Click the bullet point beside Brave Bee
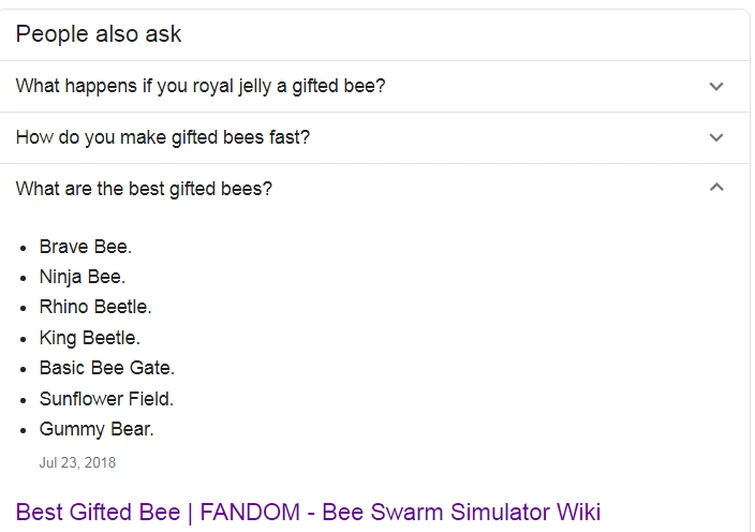The image size is (755, 532). coord(23,247)
